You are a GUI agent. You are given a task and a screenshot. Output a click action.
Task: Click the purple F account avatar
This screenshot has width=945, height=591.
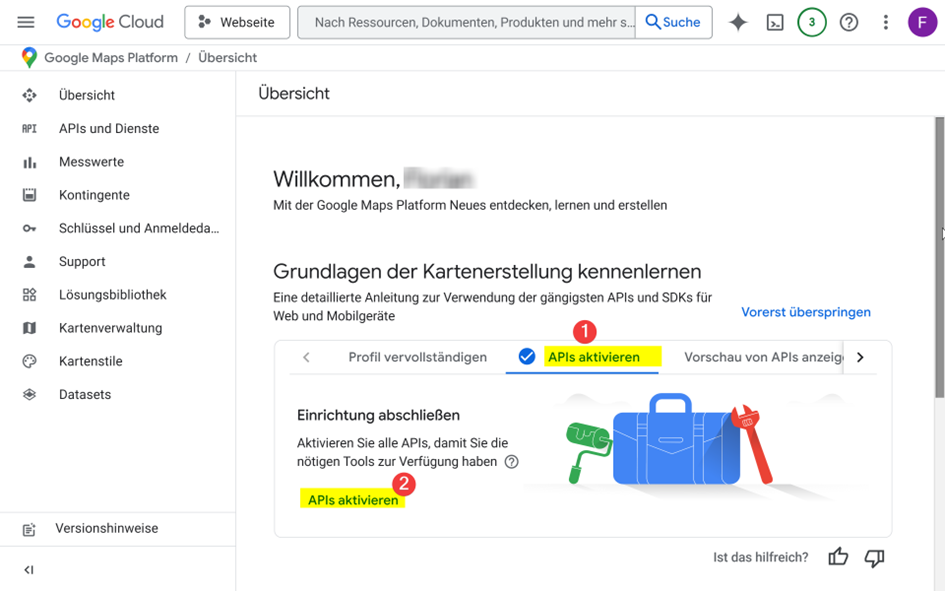point(922,22)
